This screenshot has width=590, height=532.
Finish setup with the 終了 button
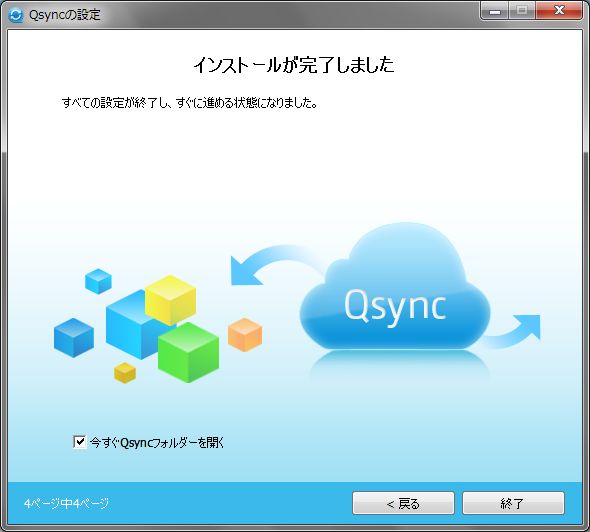pyautogui.click(x=513, y=503)
